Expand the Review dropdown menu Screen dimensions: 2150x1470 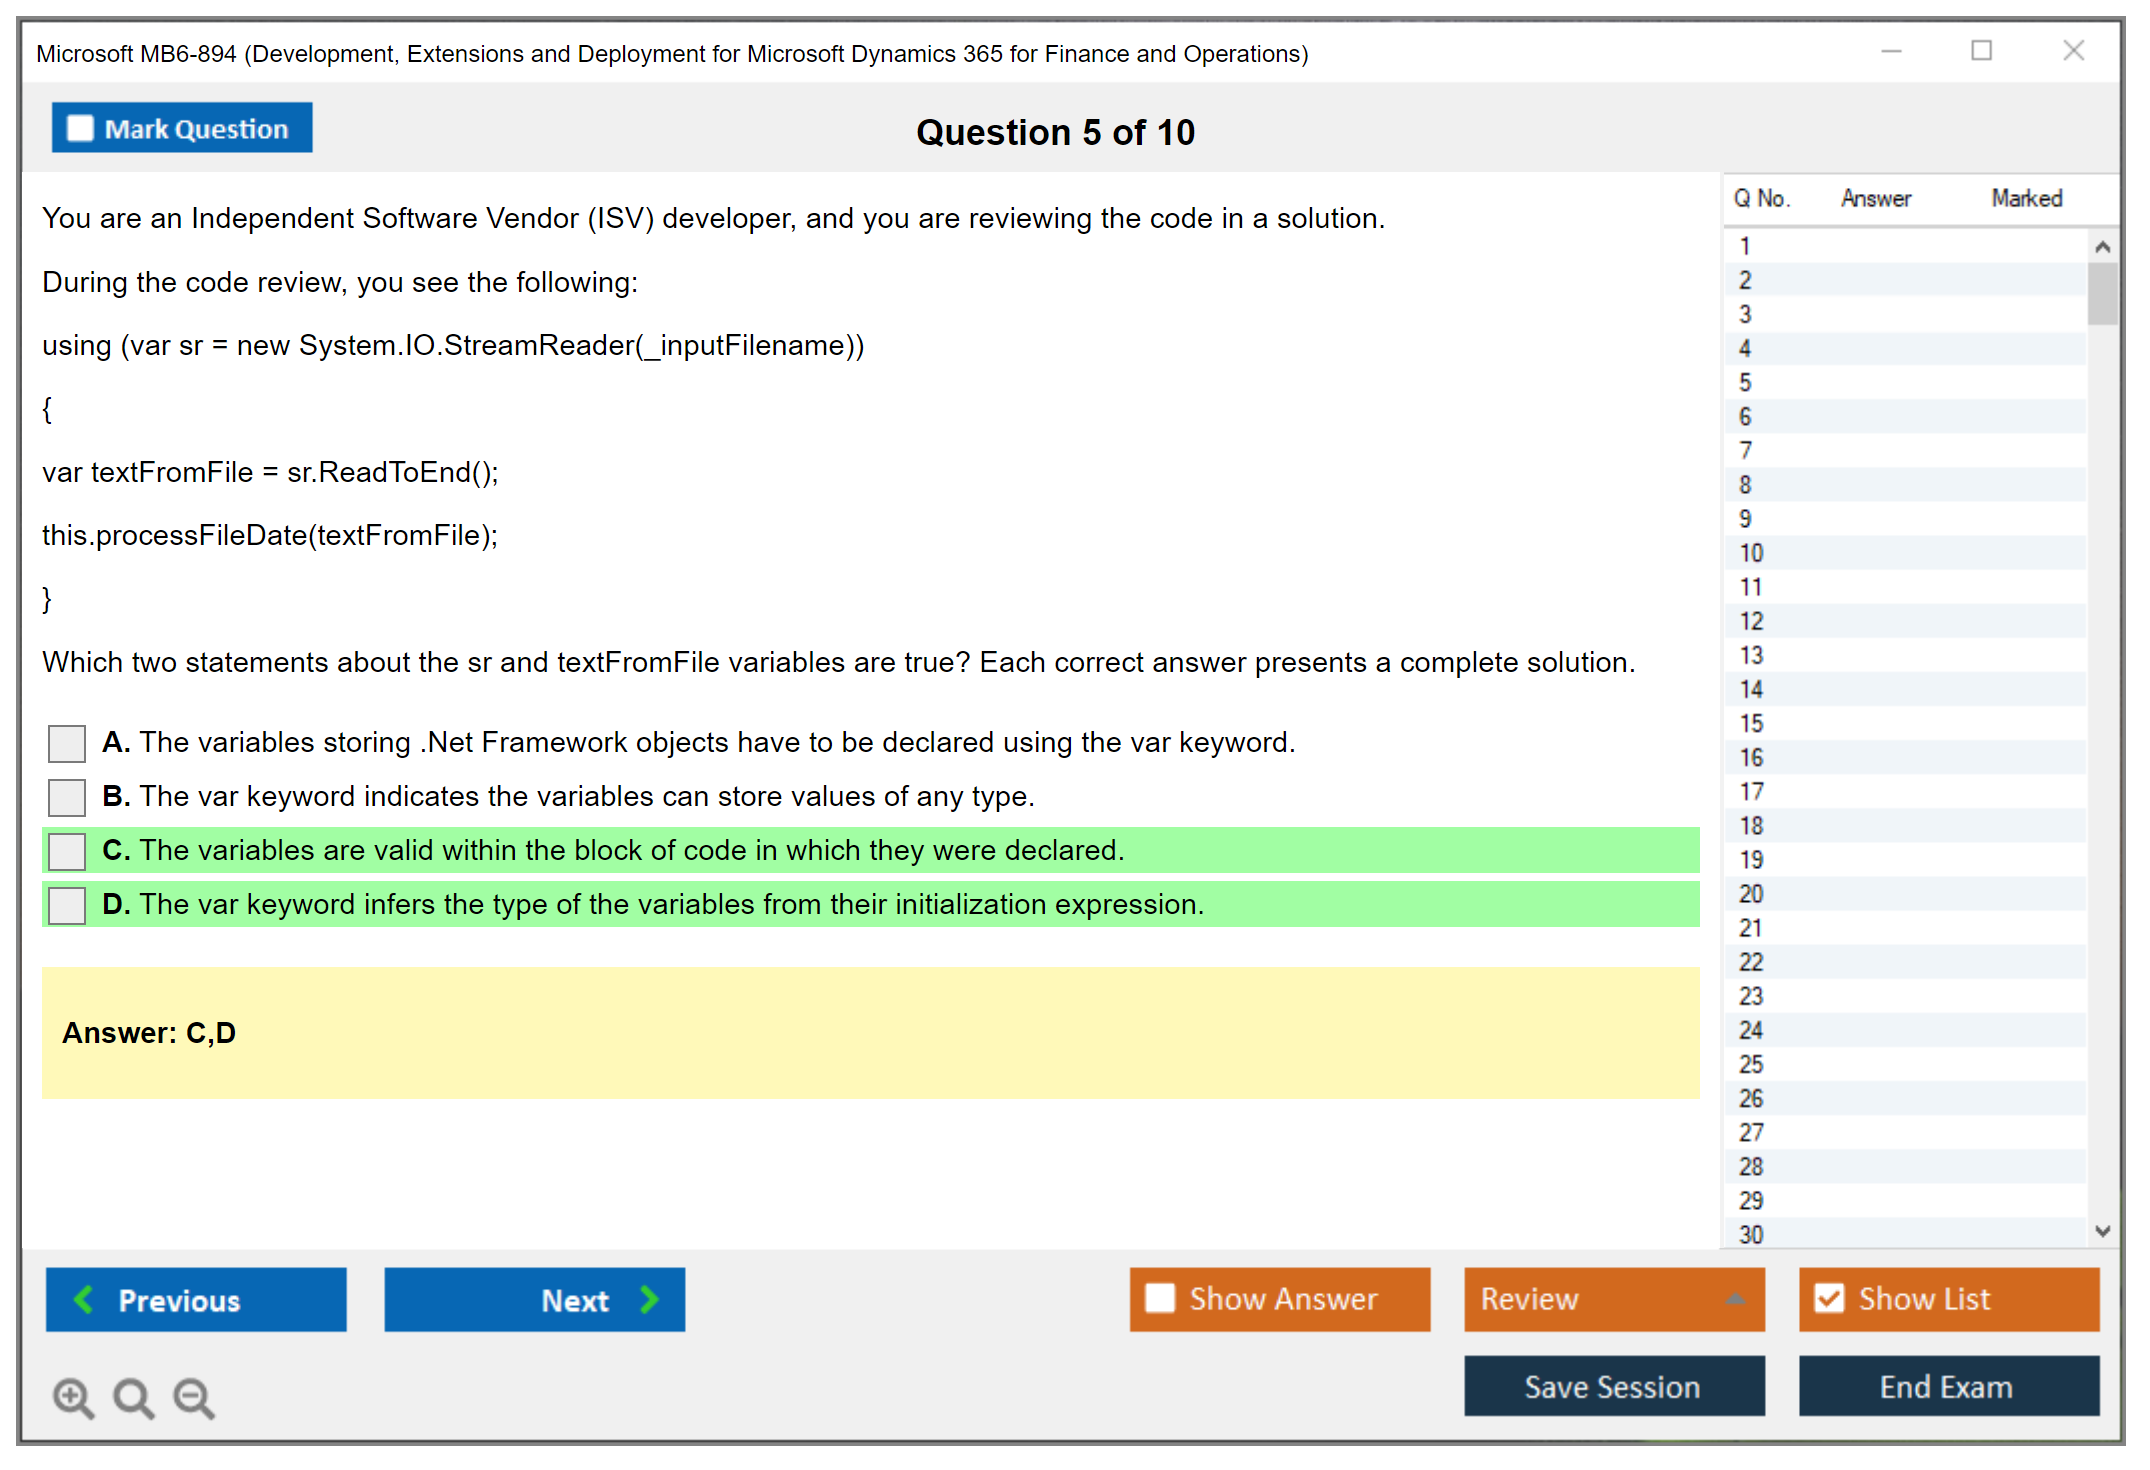(1735, 1299)
